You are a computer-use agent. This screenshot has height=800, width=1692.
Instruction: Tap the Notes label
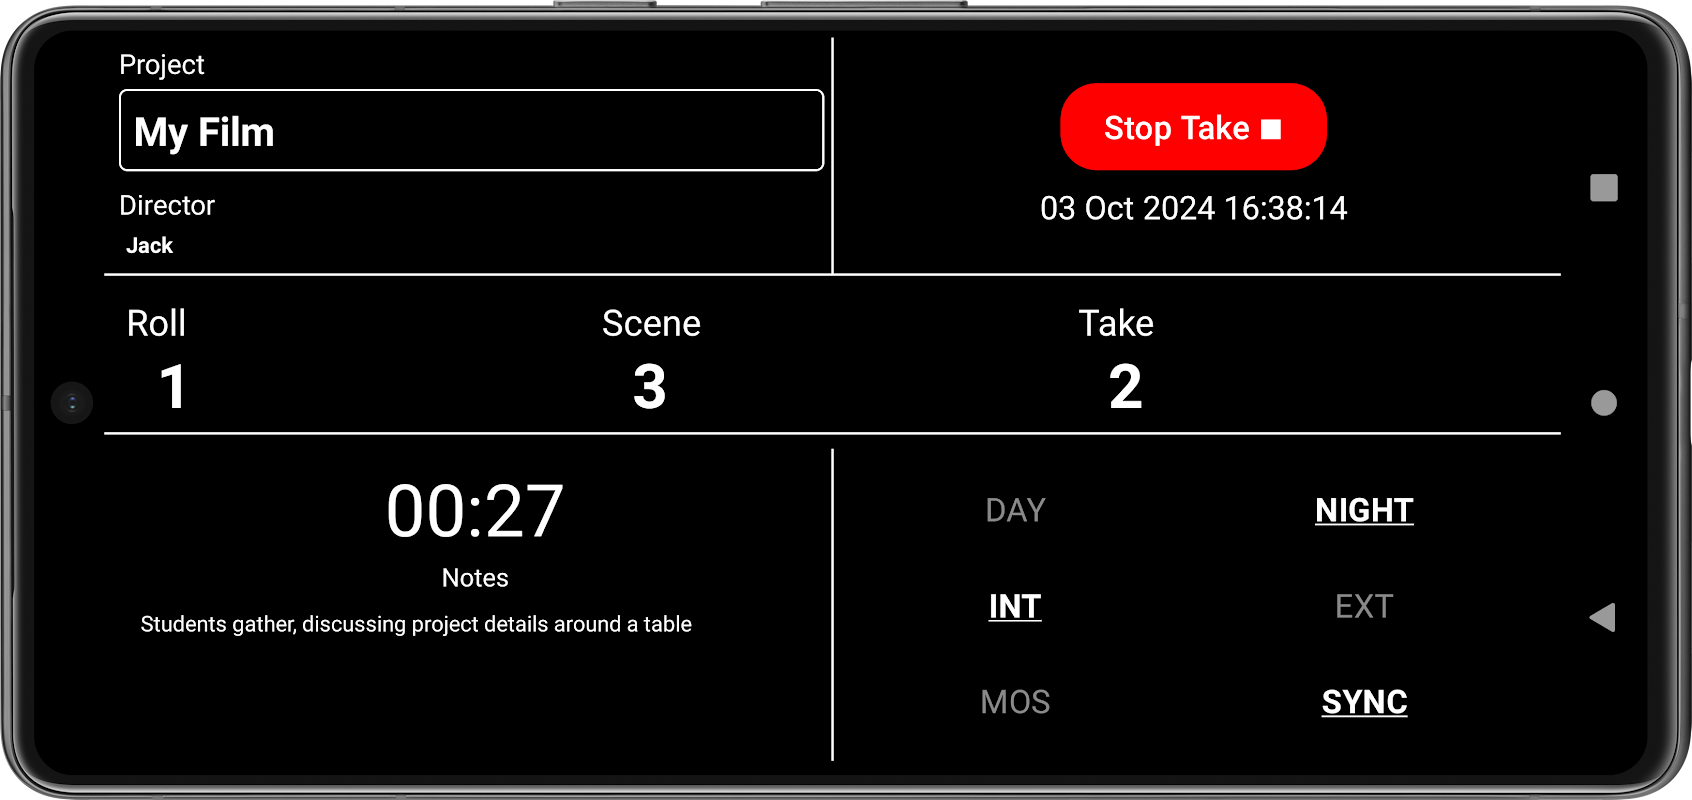475,578
